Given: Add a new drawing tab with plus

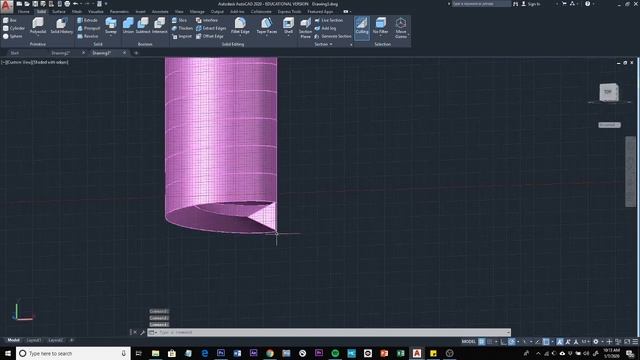Looking at the screenshot, I should tap(136, 53).
